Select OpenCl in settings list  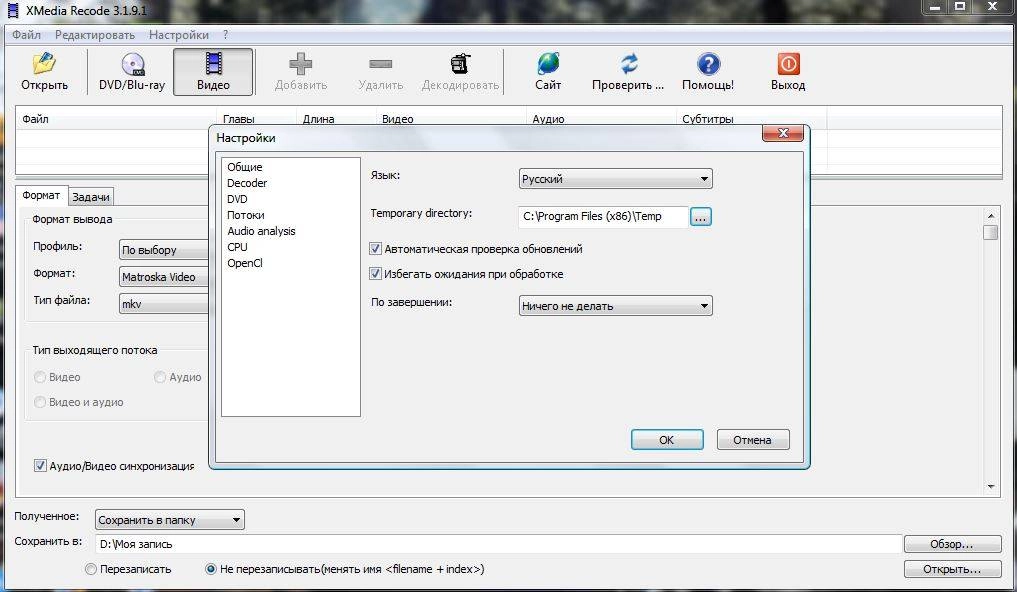pos(245,263)
